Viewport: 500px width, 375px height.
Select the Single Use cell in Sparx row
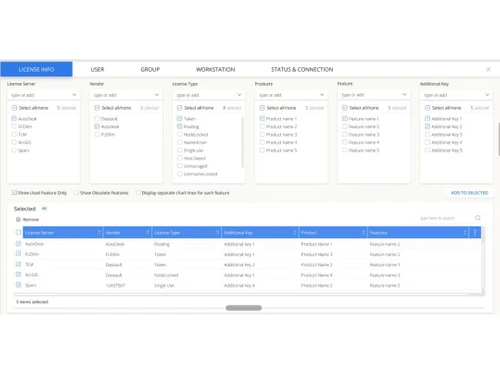point(164,286)
